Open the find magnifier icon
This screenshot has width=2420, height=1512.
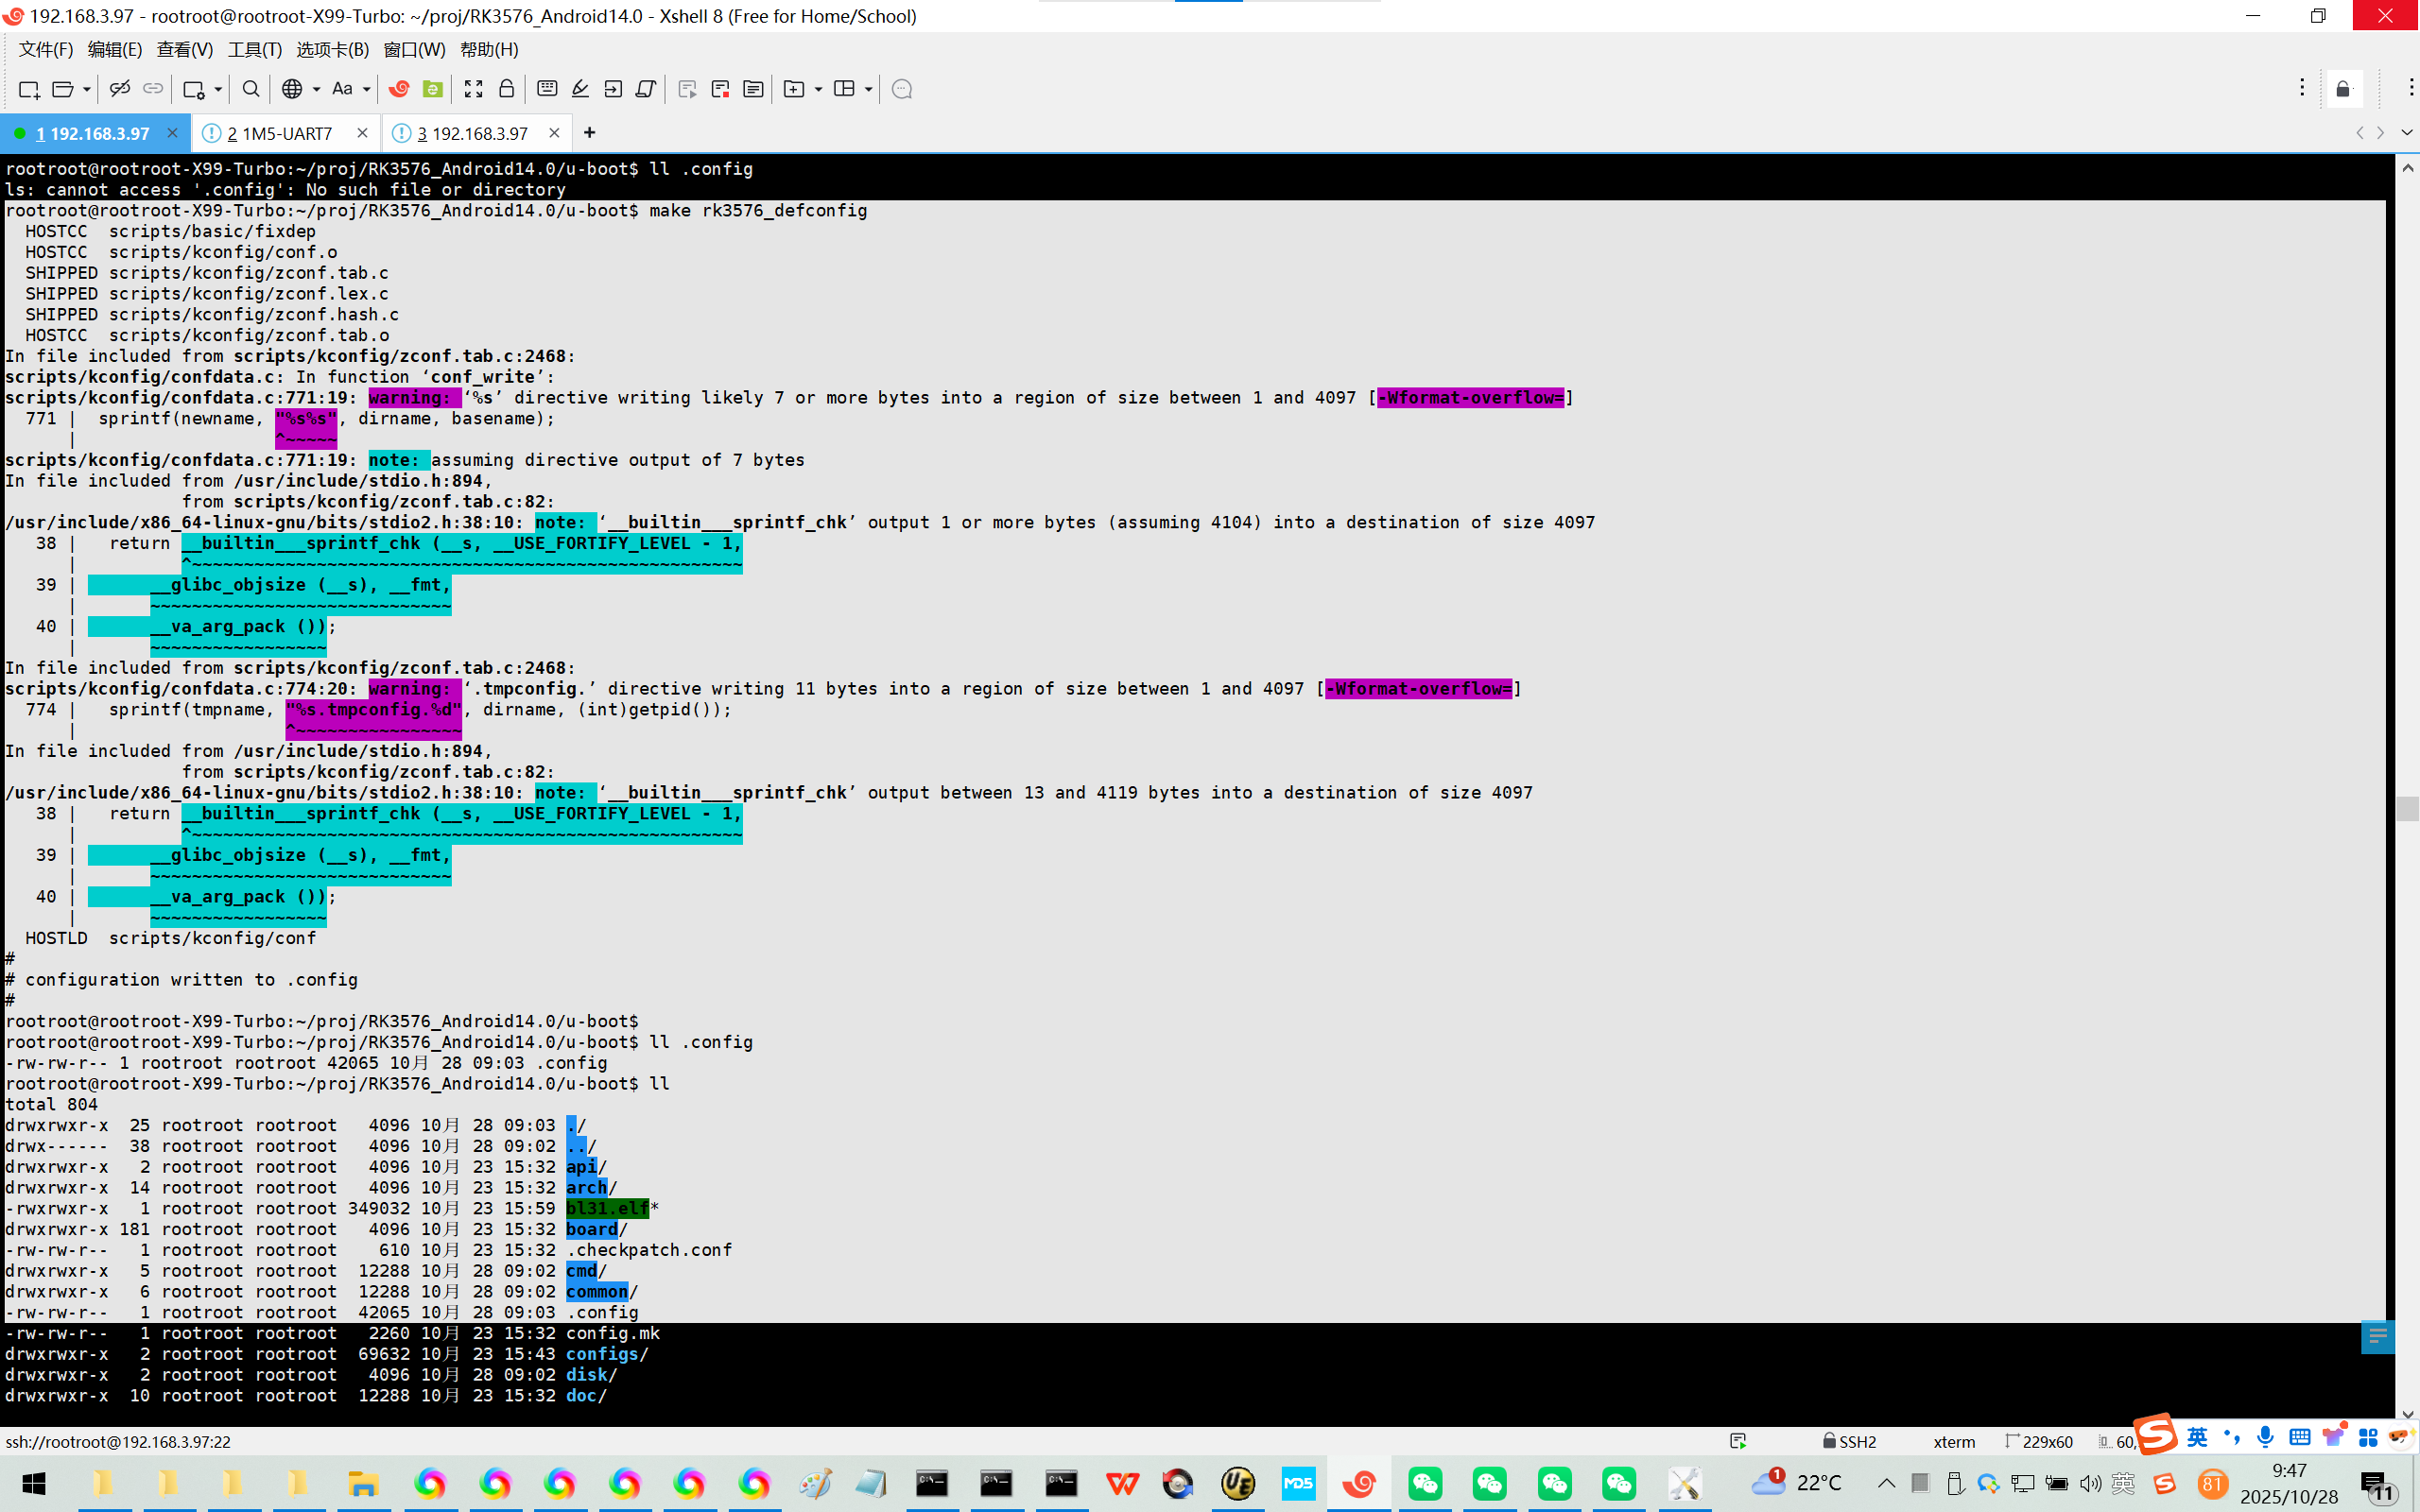[x=251, y=89]
